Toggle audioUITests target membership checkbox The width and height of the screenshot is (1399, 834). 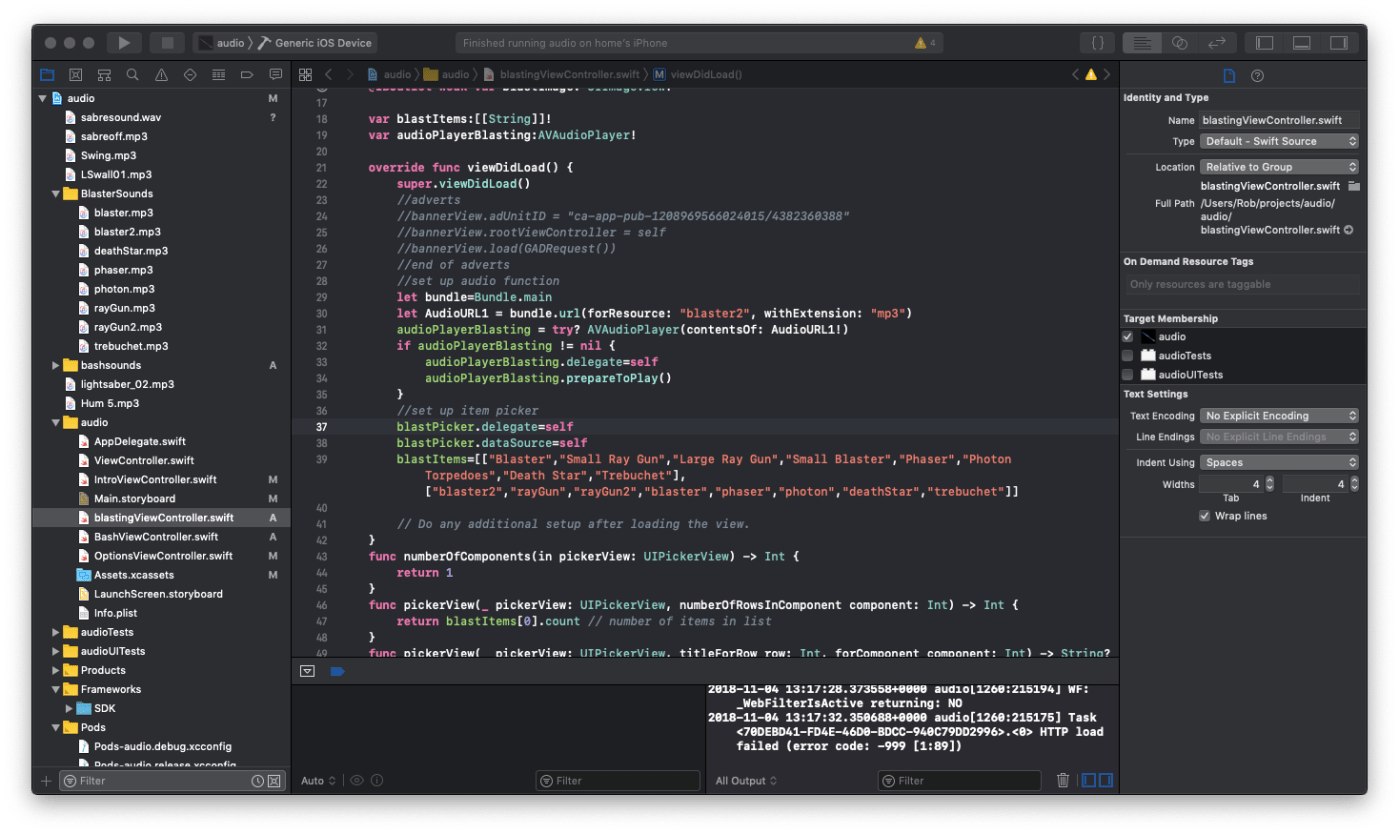point(1128,375)
